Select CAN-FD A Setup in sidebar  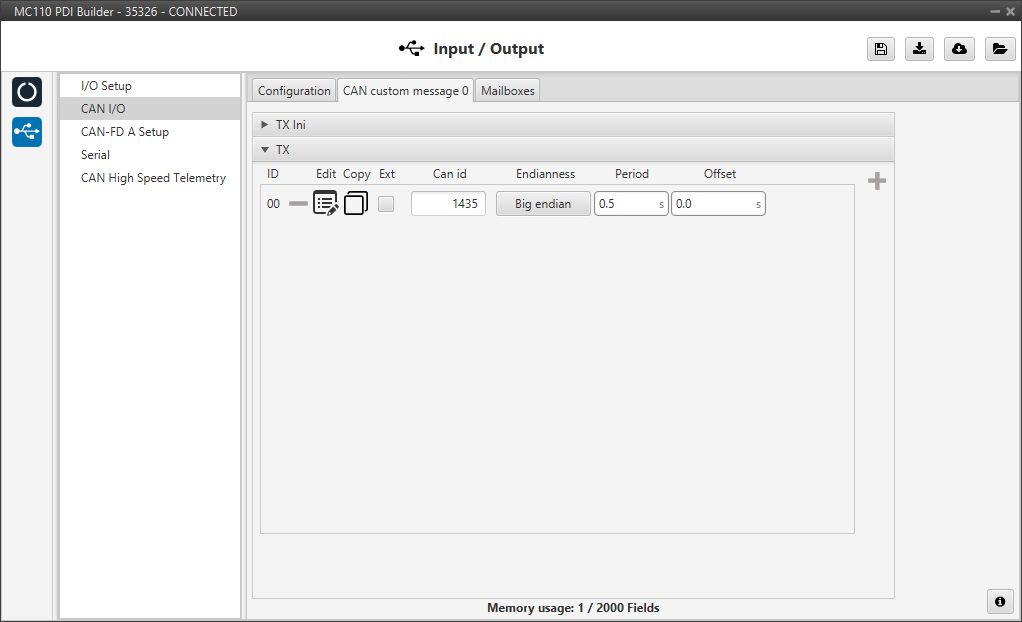125,132
